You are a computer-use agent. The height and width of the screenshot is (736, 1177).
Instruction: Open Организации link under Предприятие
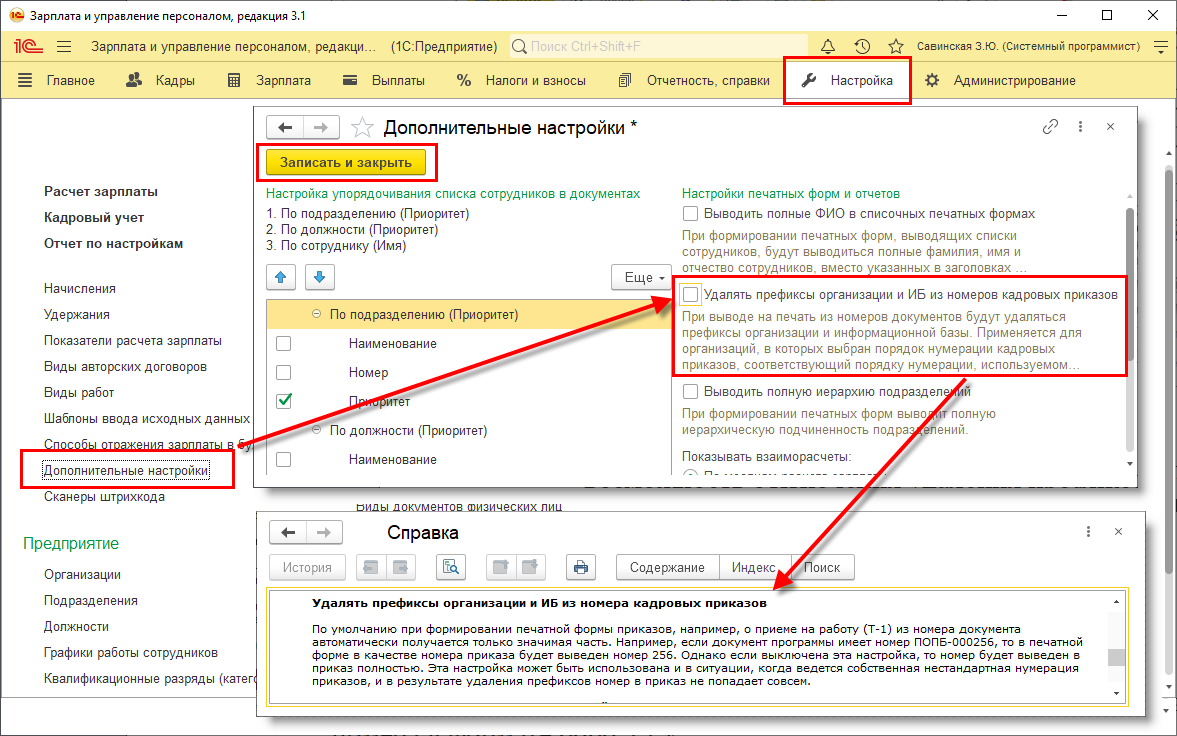point(82,575)
